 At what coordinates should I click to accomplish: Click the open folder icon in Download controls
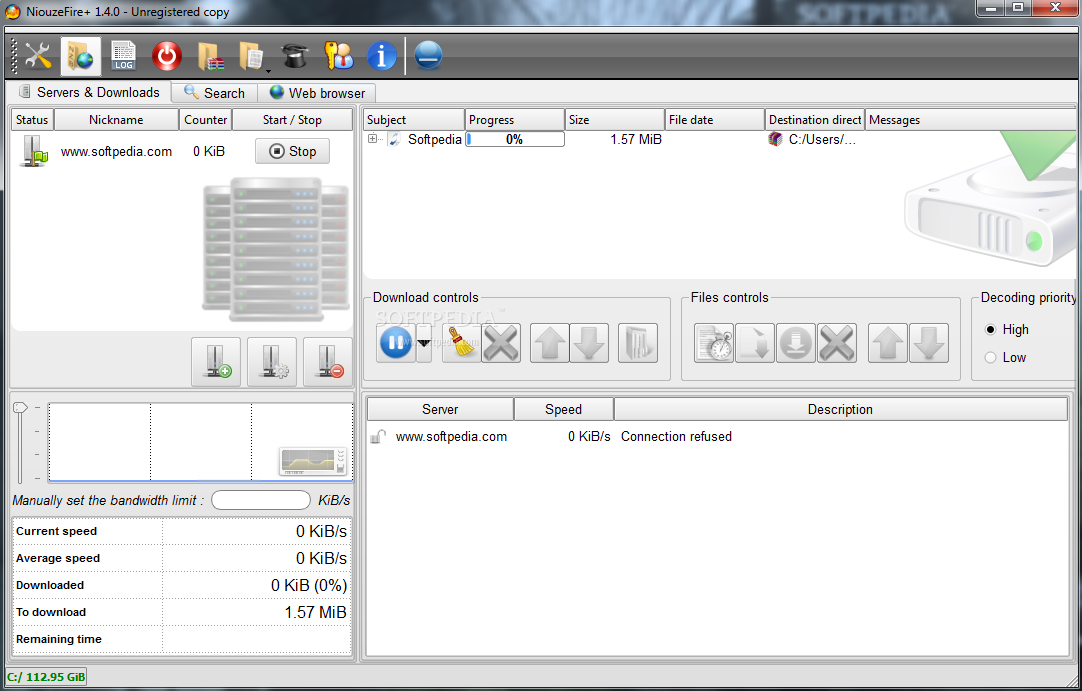[638, 342]
